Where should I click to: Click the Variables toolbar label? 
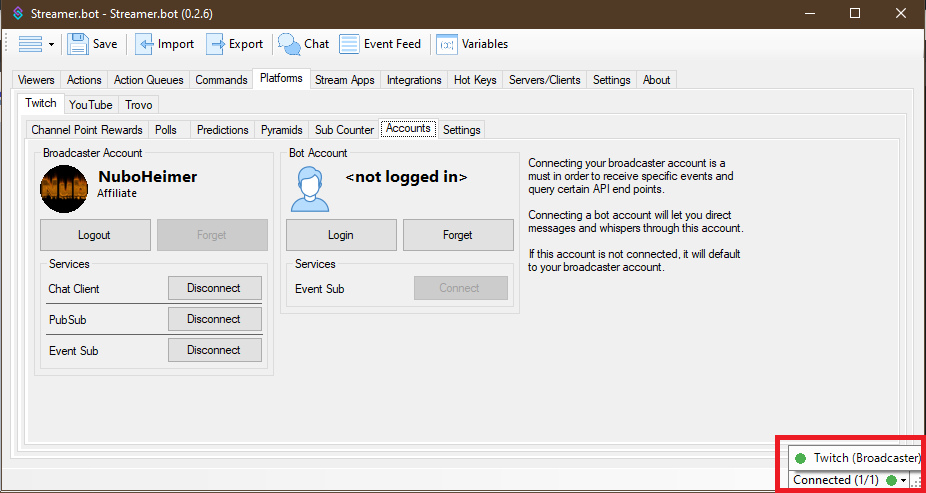[x=485, y=44]
